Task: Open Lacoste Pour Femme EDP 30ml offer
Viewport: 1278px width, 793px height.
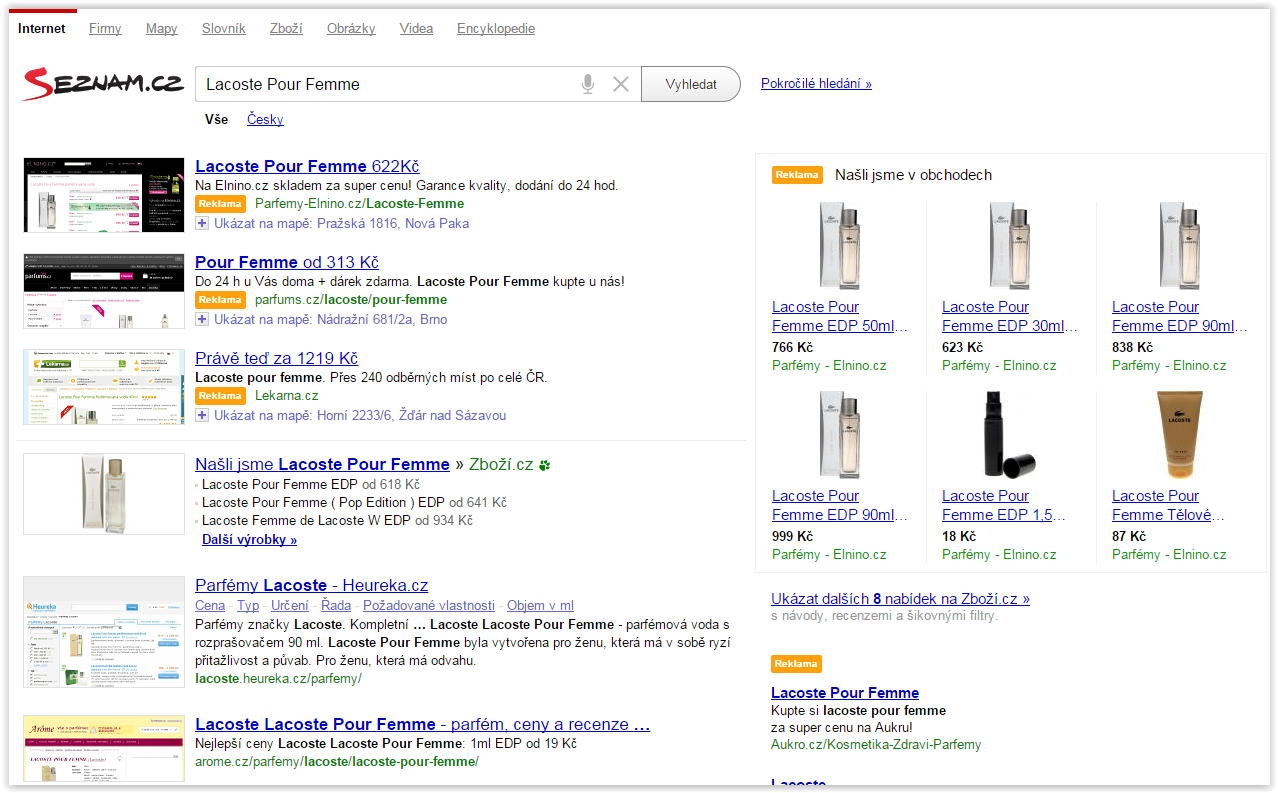Action: coord(1010,316)
